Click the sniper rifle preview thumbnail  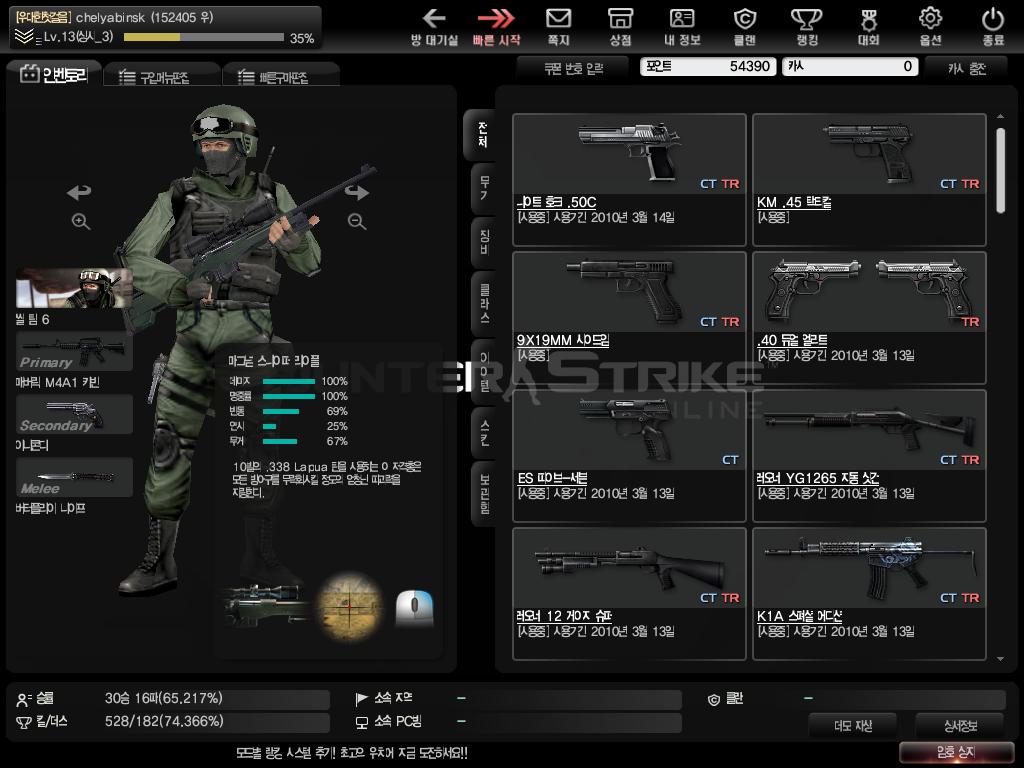click(x=268, y=605)
